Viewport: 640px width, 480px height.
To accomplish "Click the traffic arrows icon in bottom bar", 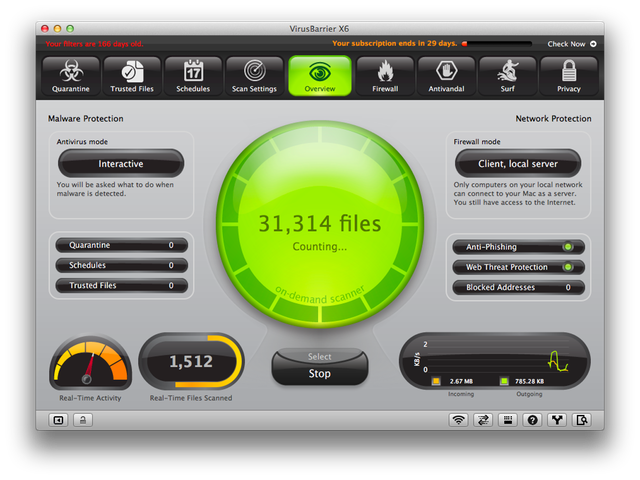I will [483, 420].
